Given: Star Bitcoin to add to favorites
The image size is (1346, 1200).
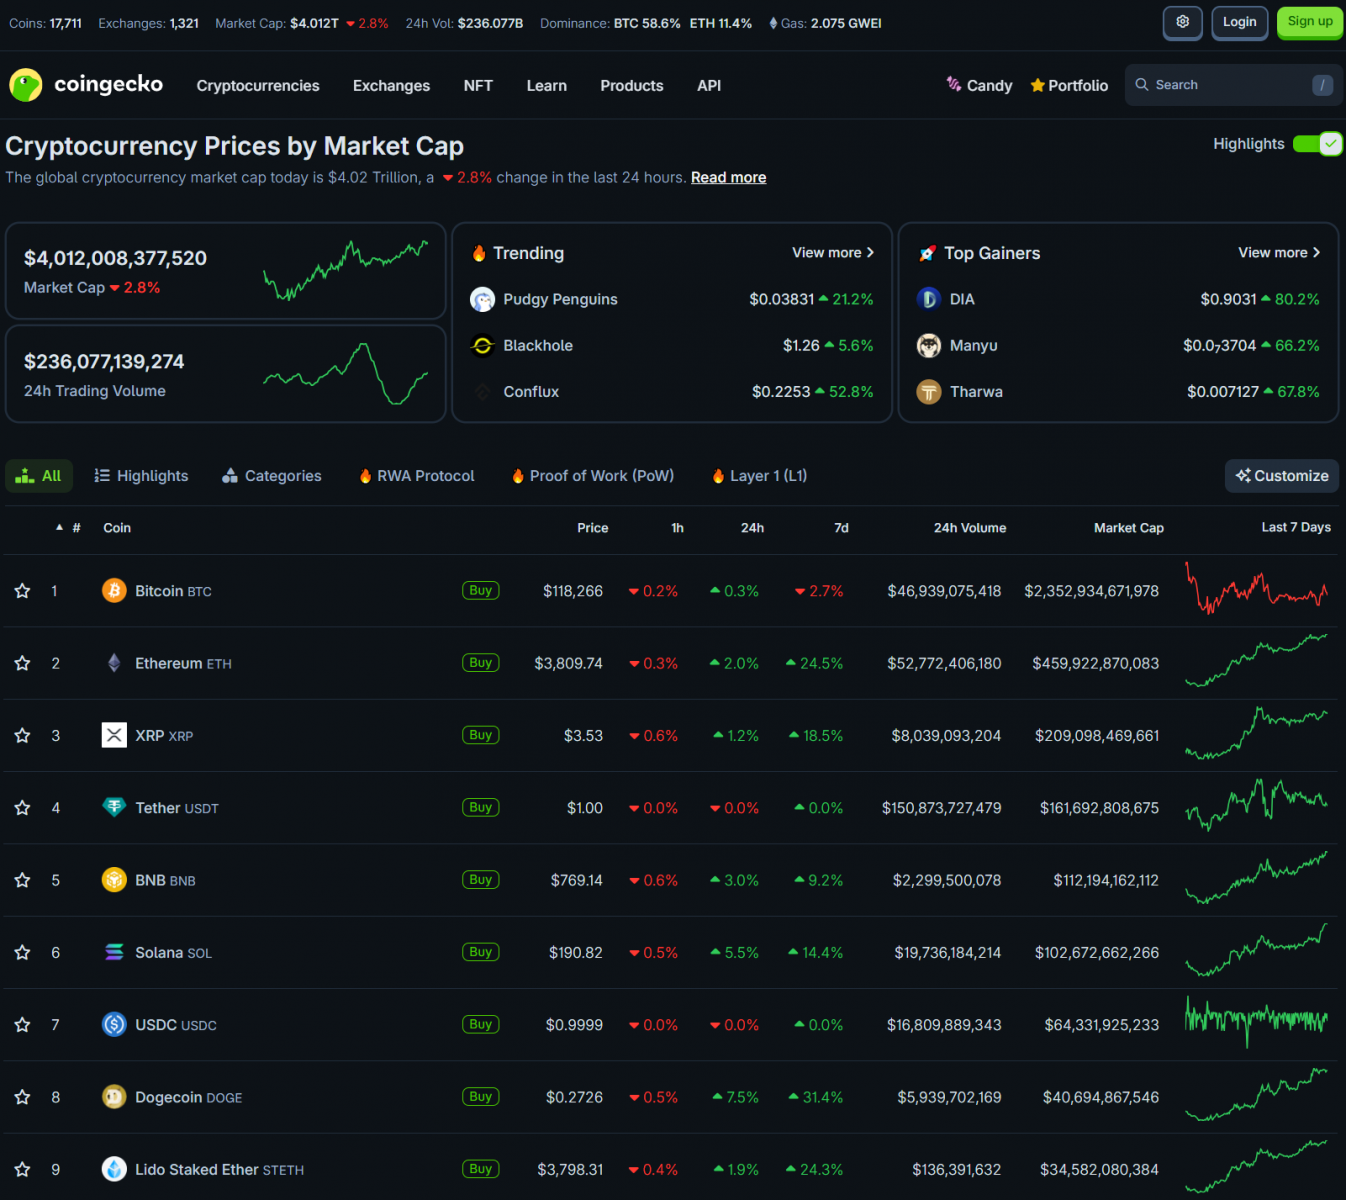Looking at the screenshot, I should click(x=22, y=591).
